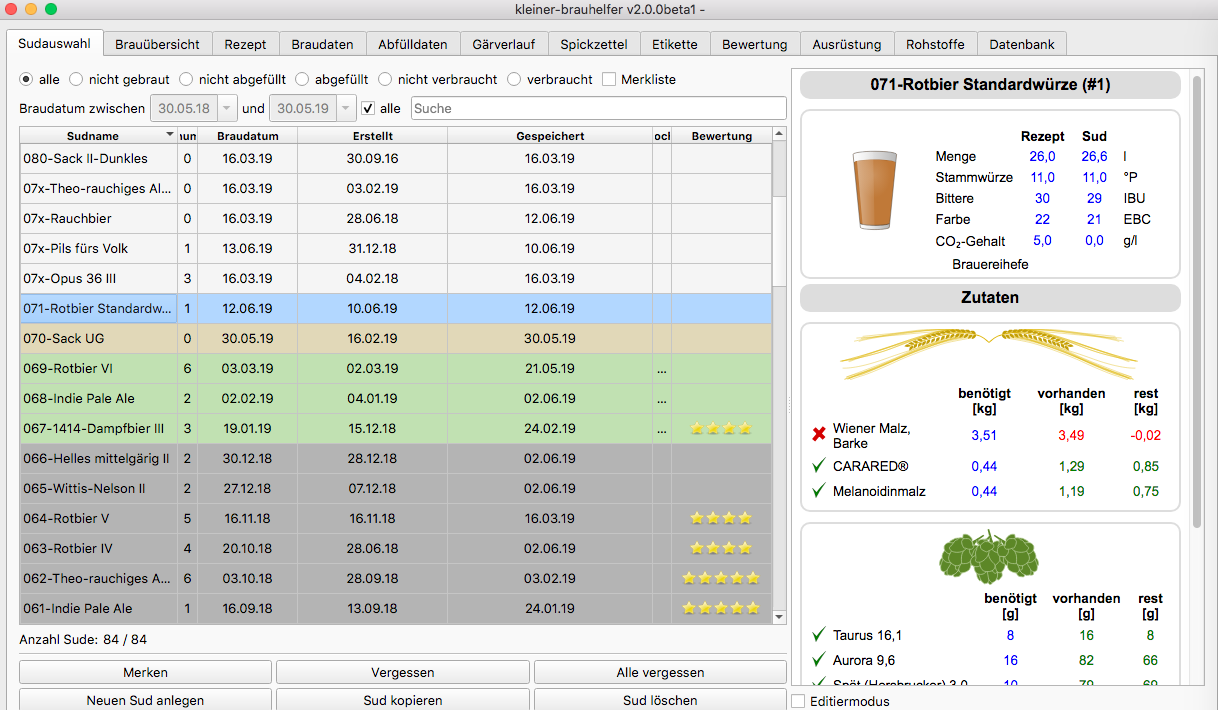Viewport: 1218px width, 710px height.
Task: Click green checkmark beside Taurus 16,1
Action: tap(819, 634)
